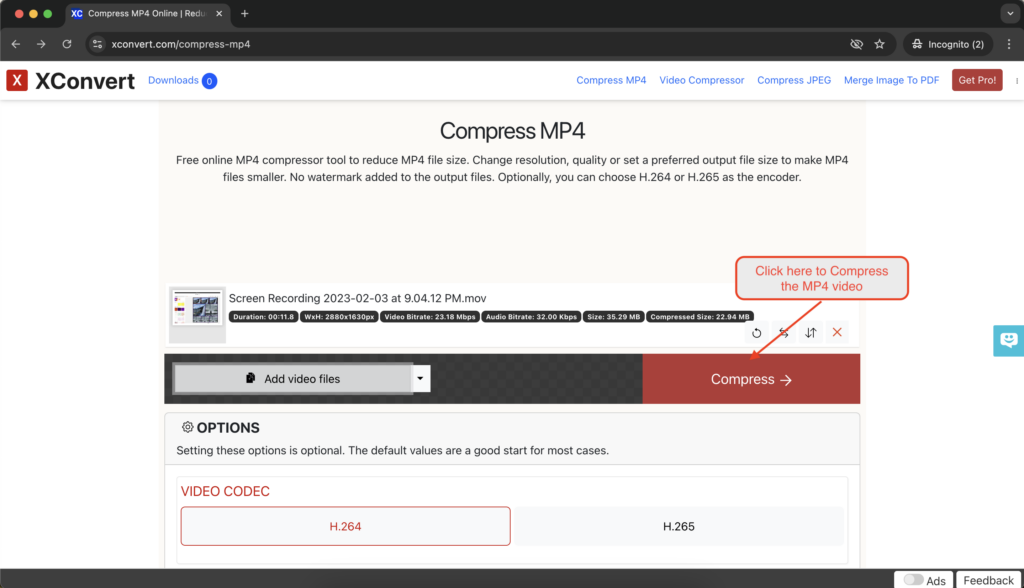The height and width of the screenshot is (588, 1024).
Task: Open the Compress JPEG nav link
Action: coord(794,80)
